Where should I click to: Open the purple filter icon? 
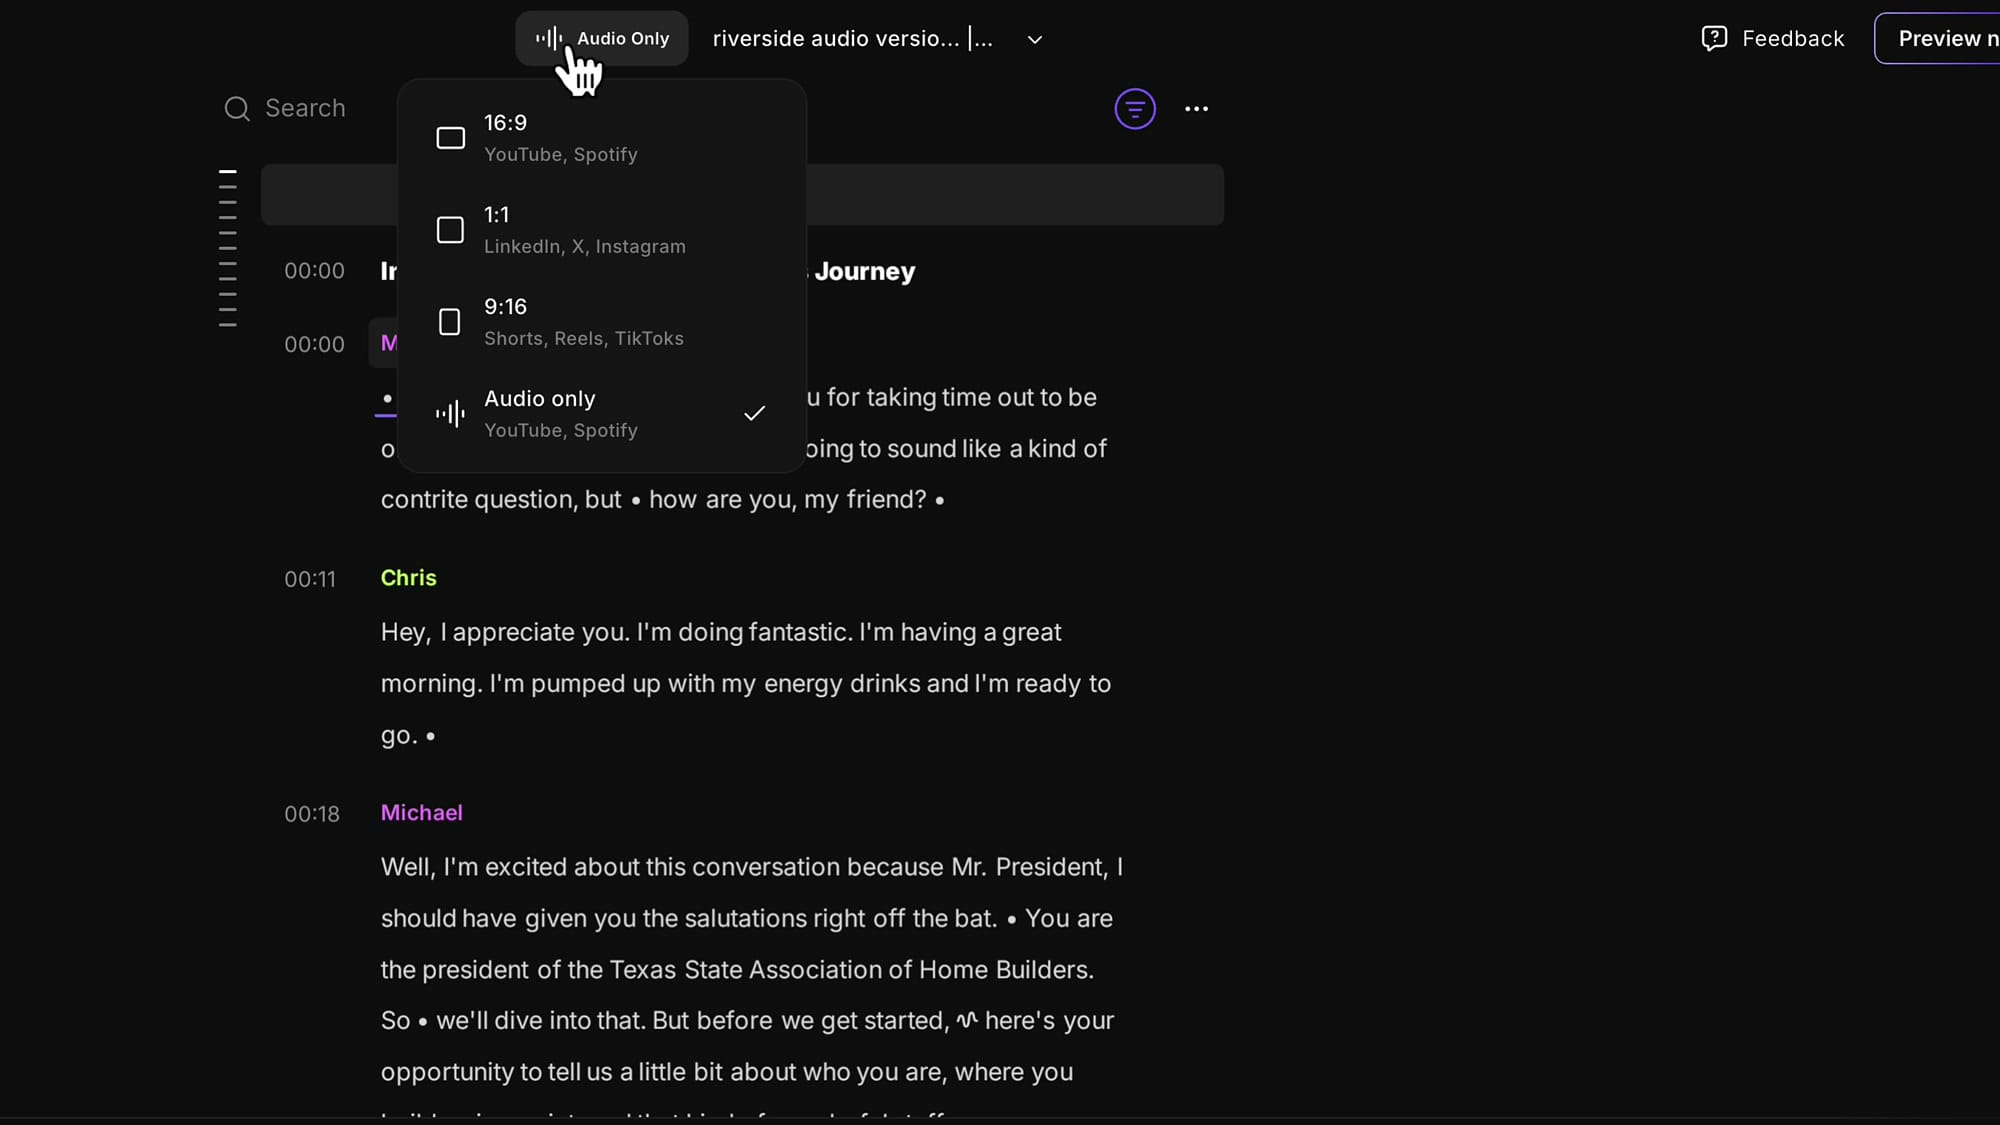click(1135, 109)
